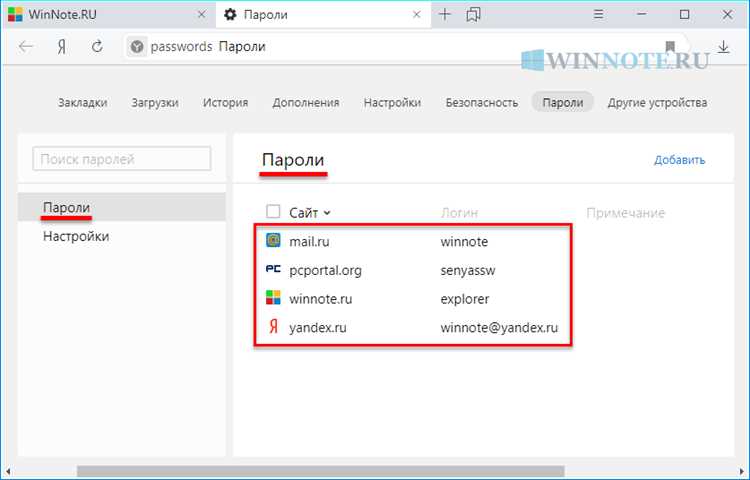Focus the Поиск паролей search field

(x=121, y=159)
